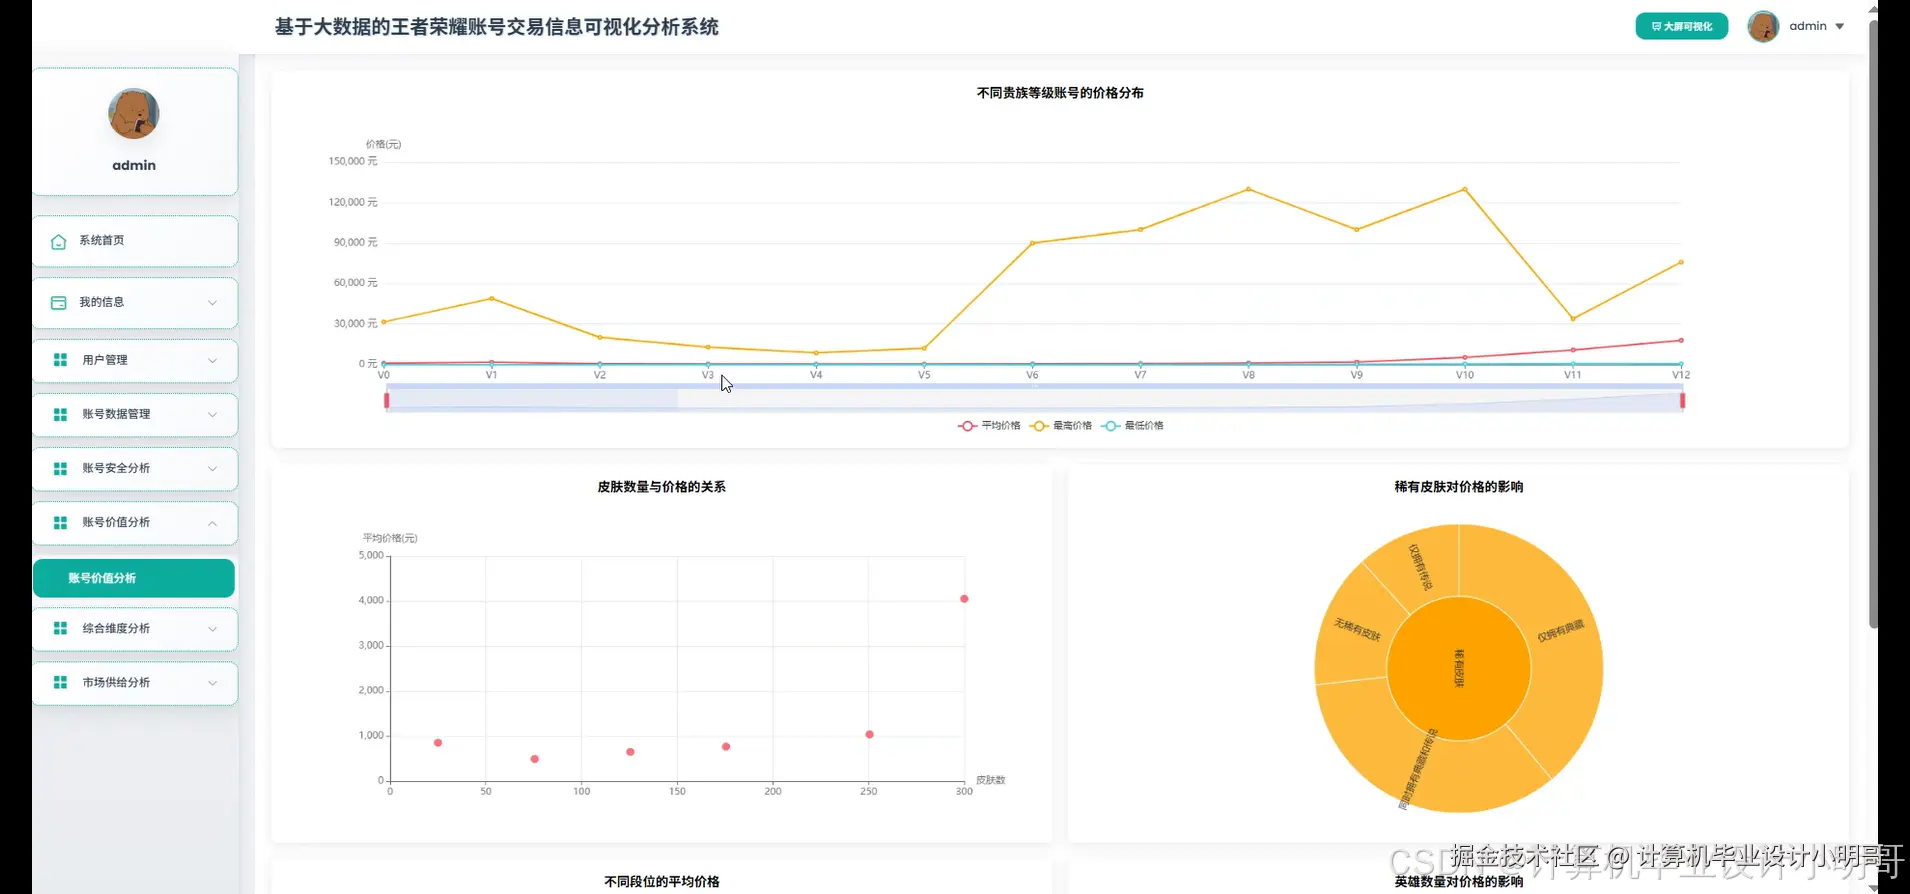Open the 市场供给分析 menu item
The width and height of the screenshot is (1910, 894).
tap(135, 682)
